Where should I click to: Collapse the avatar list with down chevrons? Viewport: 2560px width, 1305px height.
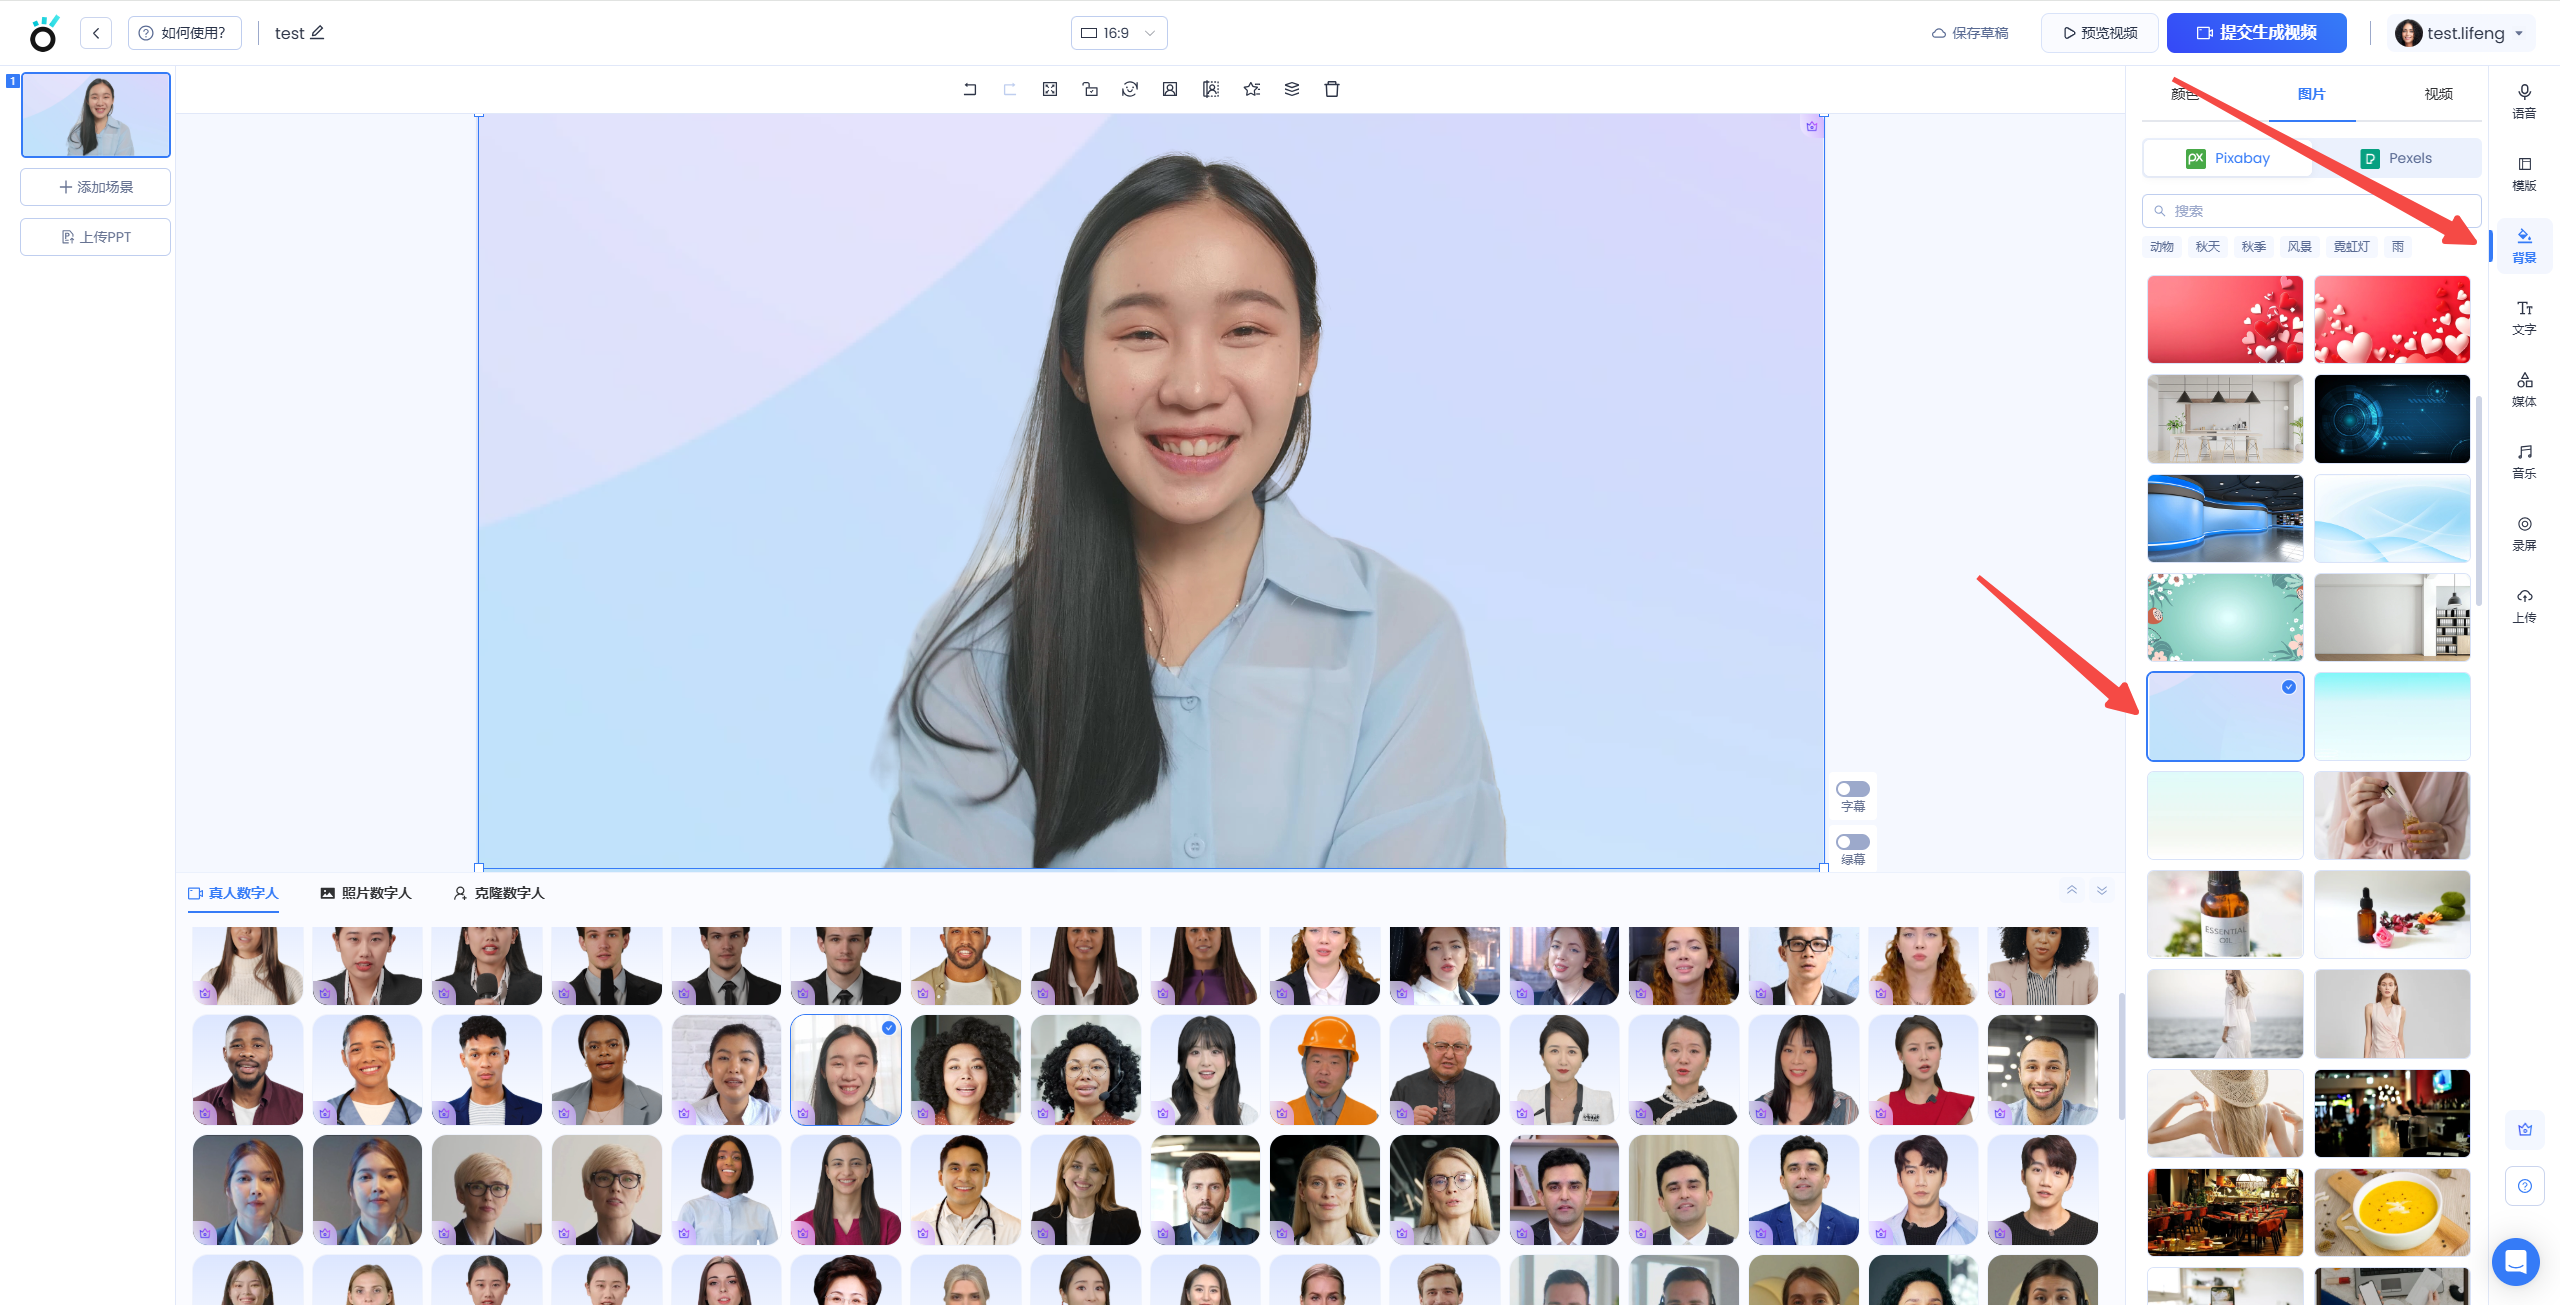[2102, 890]
